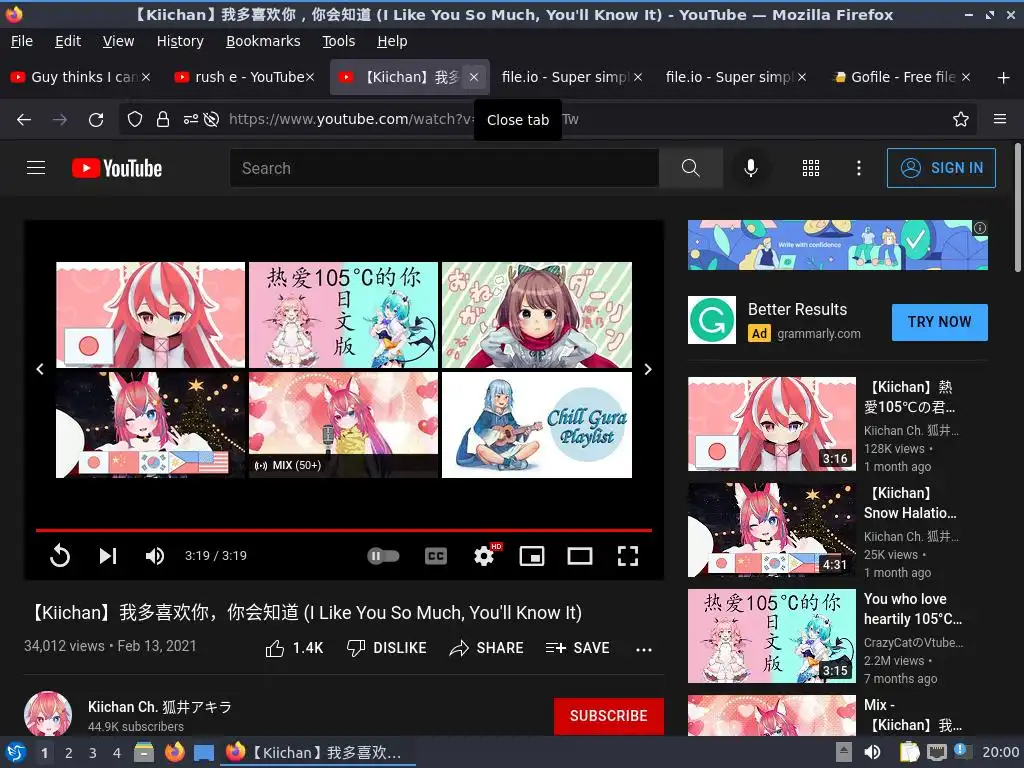Screen dimensions: 1024x768
Task: Open player settings gear icon
Action: [484, 556]
